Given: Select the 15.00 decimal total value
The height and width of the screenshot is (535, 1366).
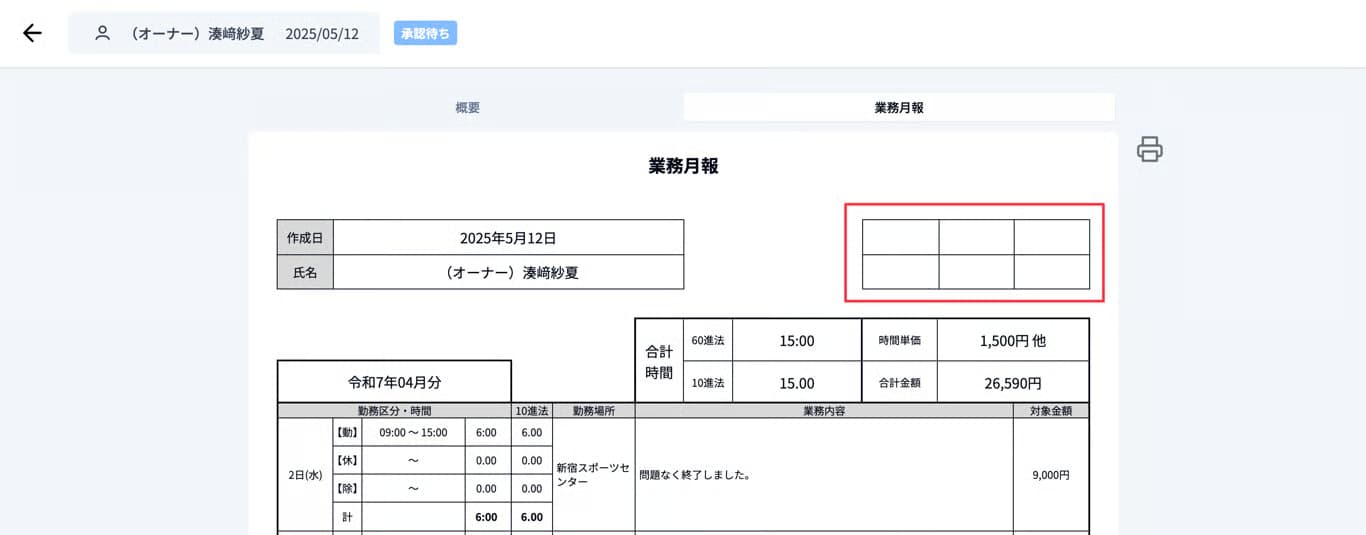Looking at the screenshot, I should pyautogui.click(x=797, y=382).
